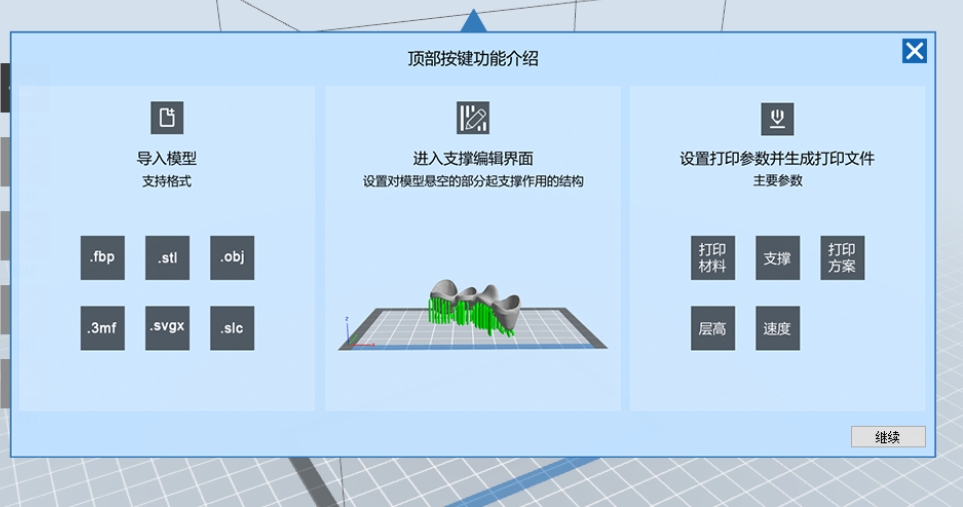Click the 支撑 parameter tile
Image resolution: width=963 pixels, height=507 pixels.
[778, 258]
